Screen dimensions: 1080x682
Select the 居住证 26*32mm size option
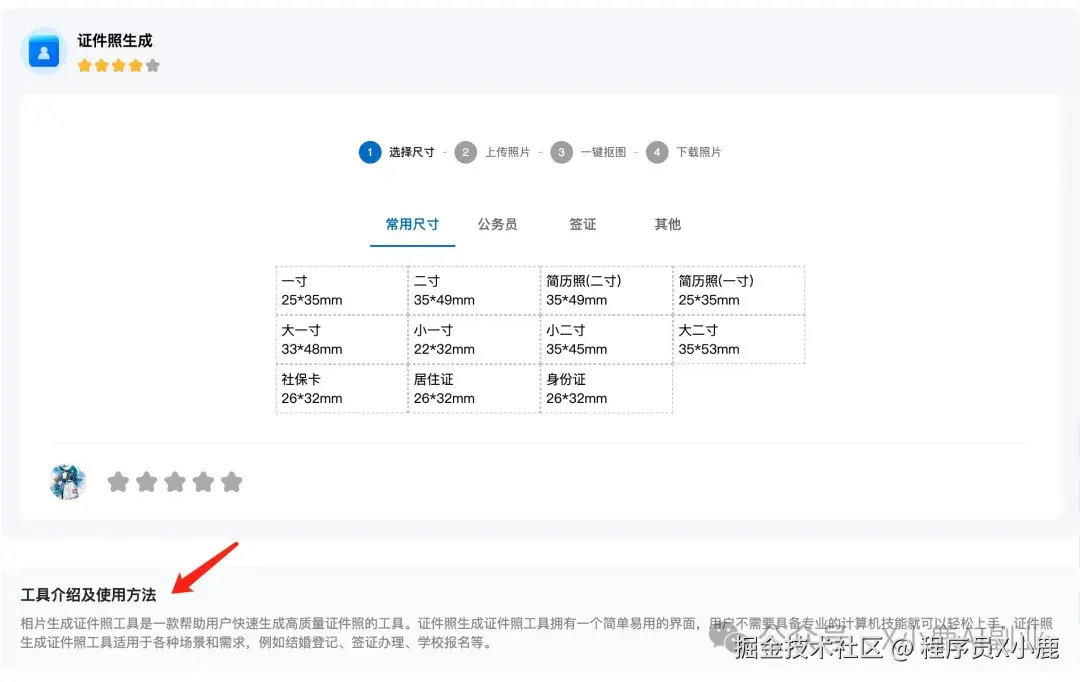[473, 388]
